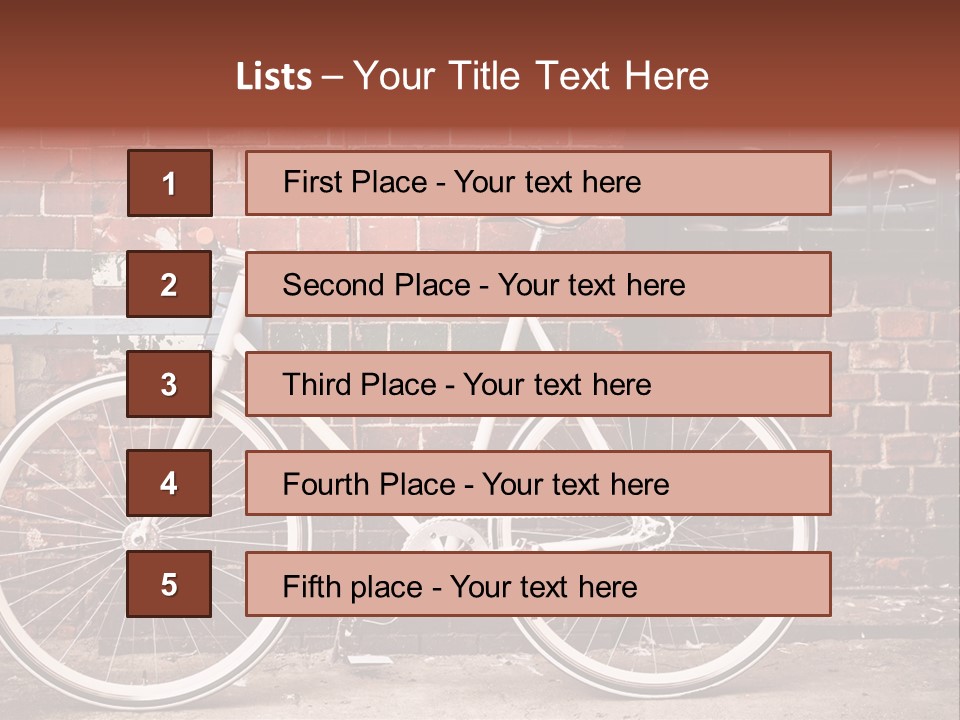
Task: Select the Fourth Place text bar
Action: [x=538, y=484]
